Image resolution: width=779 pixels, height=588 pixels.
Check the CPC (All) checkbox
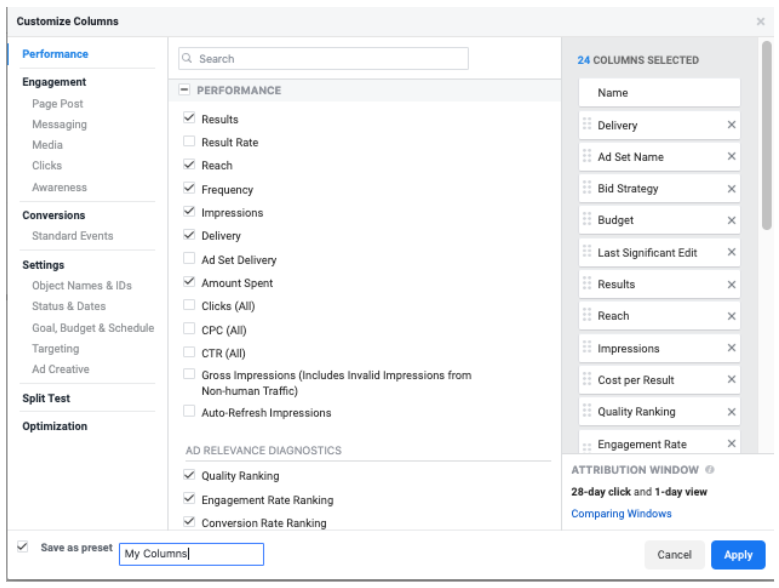189,330
